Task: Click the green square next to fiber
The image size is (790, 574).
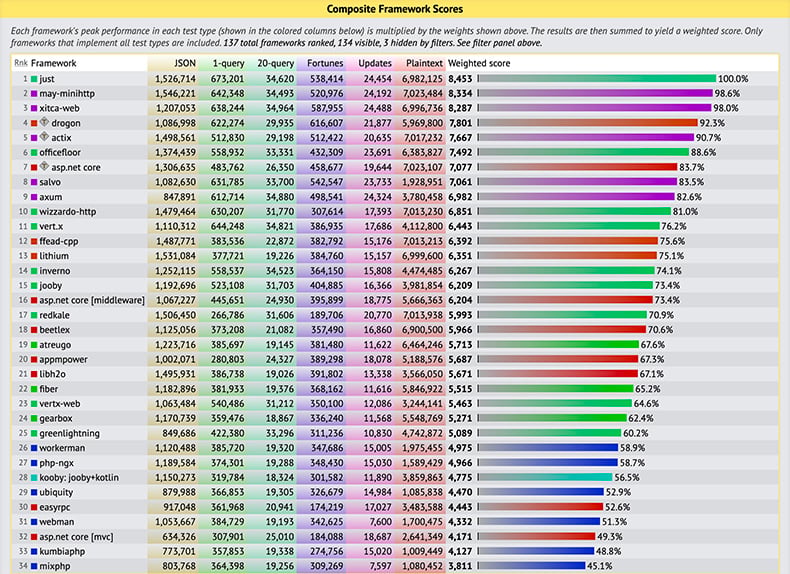Action: pyautogui.click(x=34, y=389)
